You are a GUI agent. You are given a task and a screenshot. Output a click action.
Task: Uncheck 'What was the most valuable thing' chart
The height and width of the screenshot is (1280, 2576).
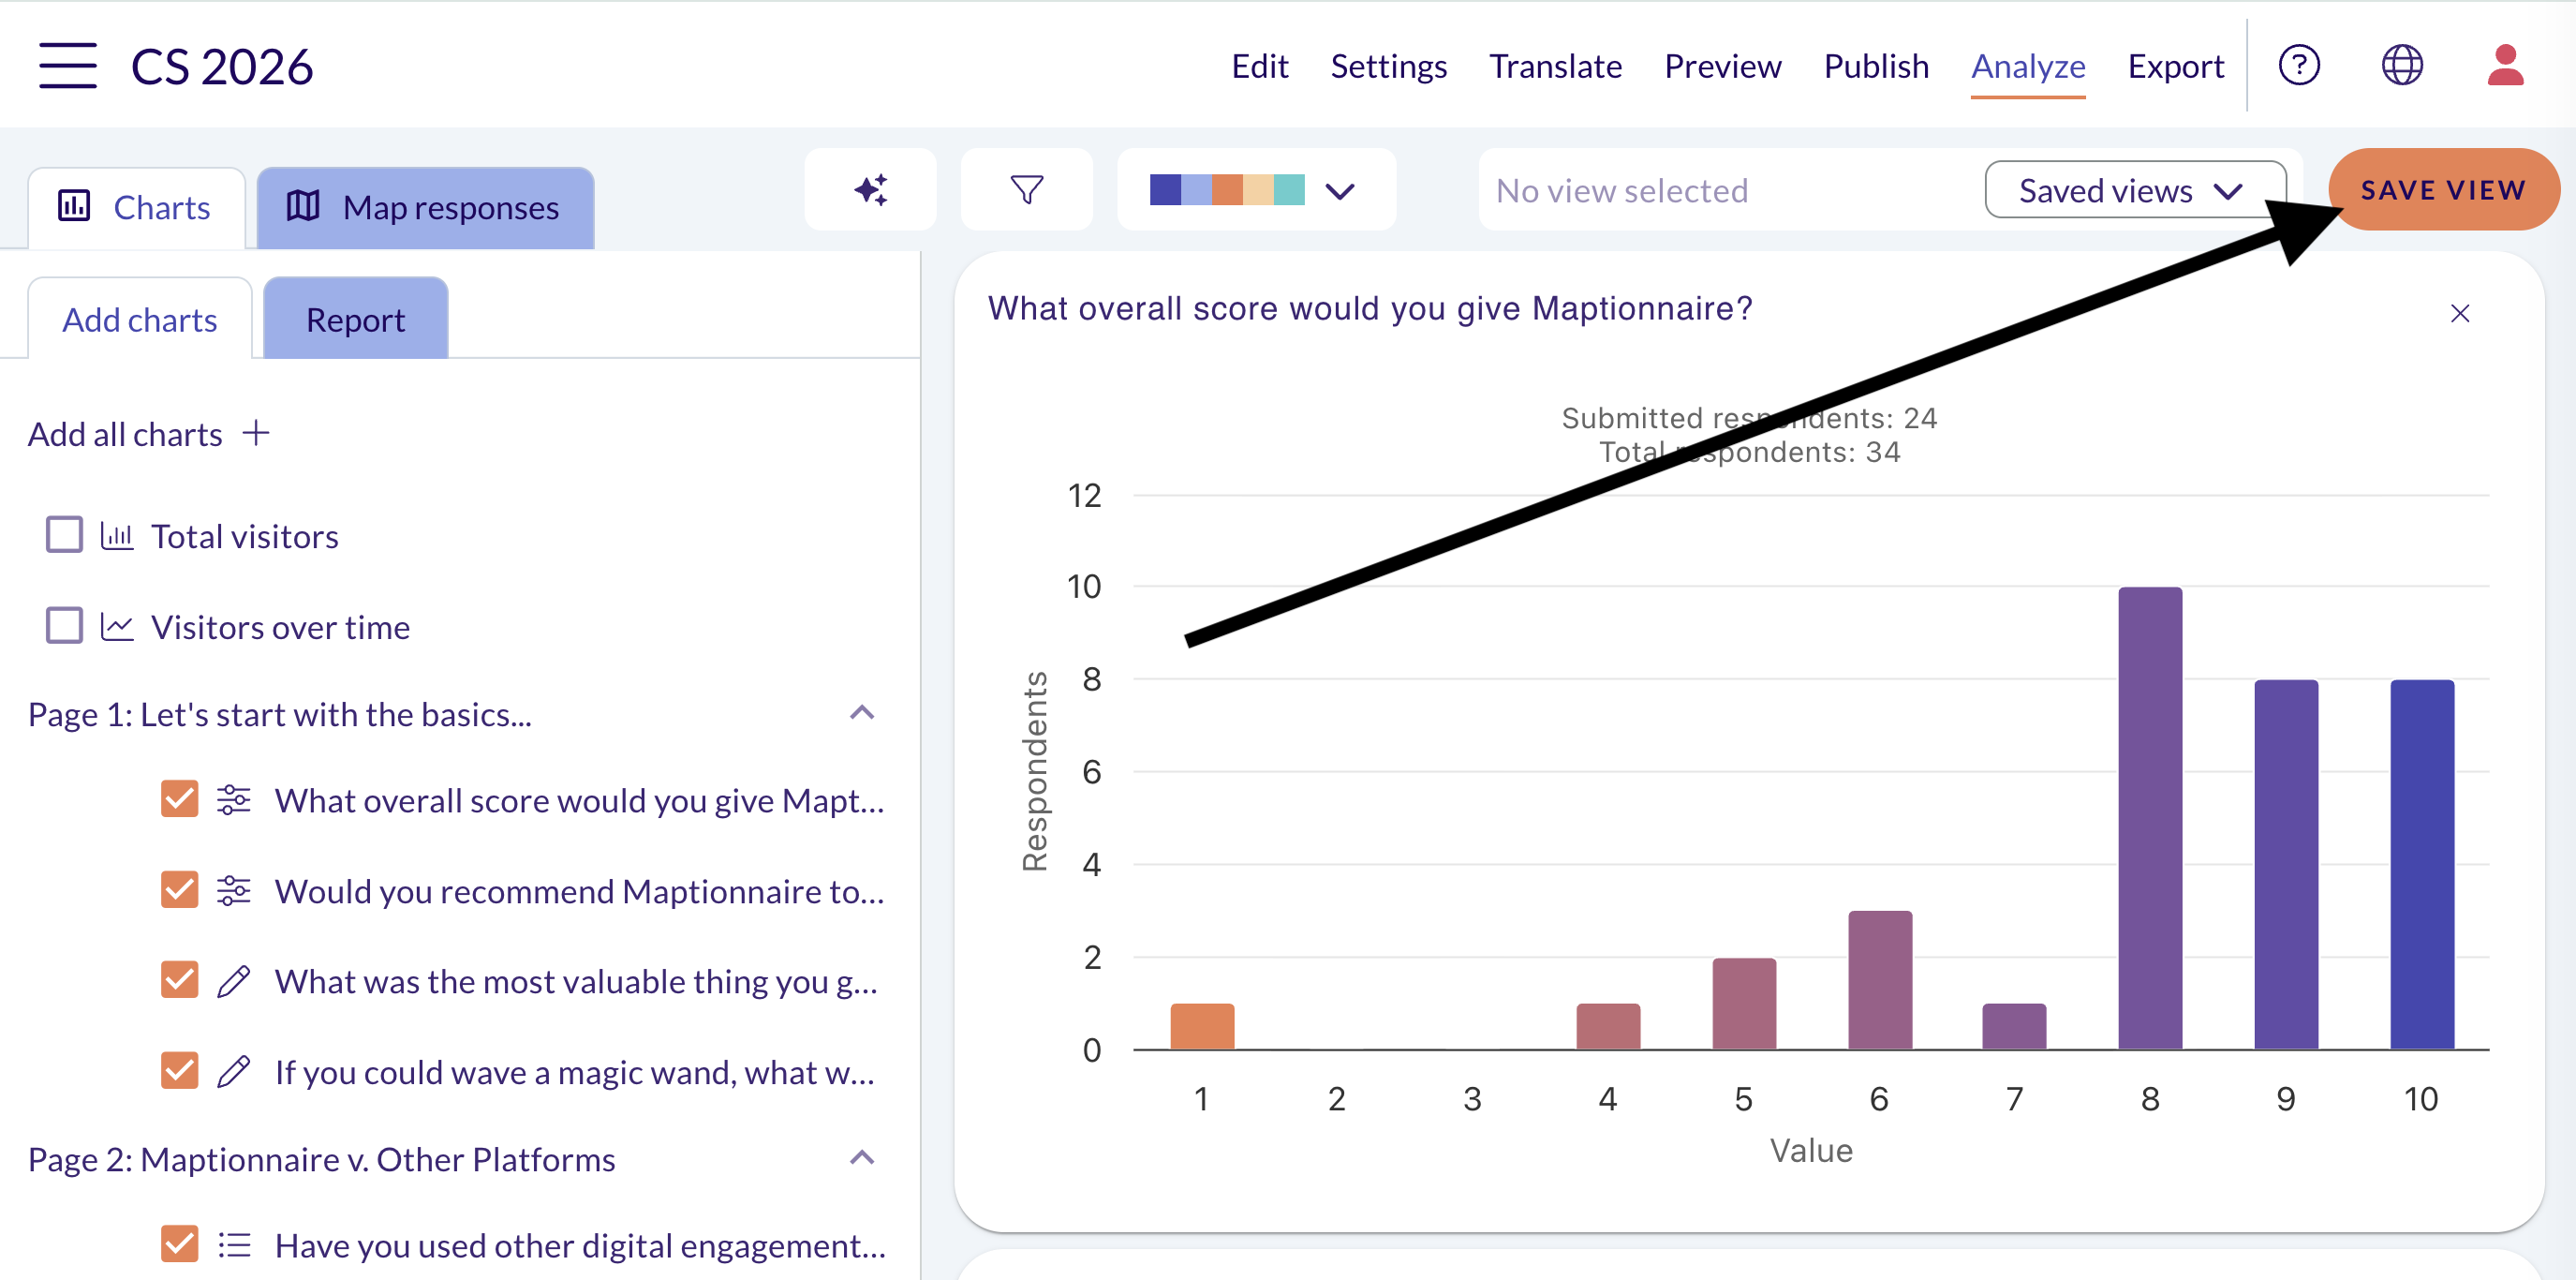[180, 980]
